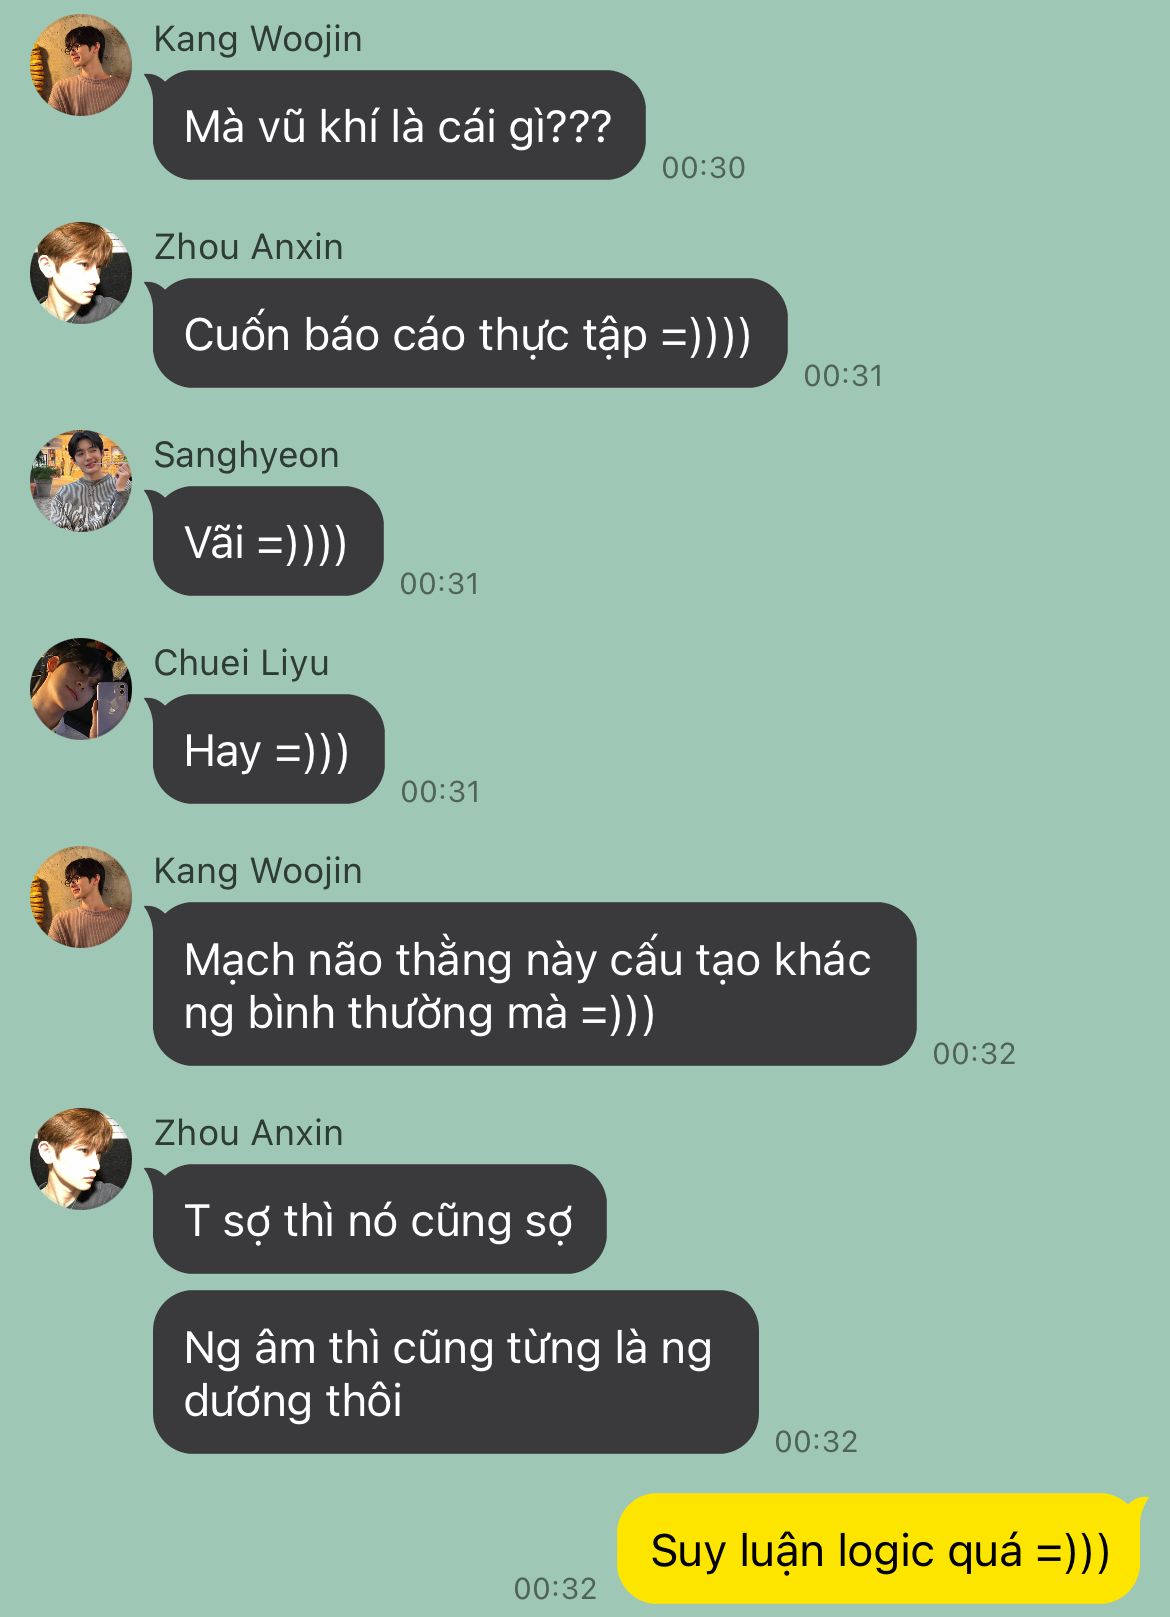This screenshot has width=1170, height=1617.
Task: Tap the yellow 'Suy luận logic quá' bubble
Action: click(x=882, y=1548)
